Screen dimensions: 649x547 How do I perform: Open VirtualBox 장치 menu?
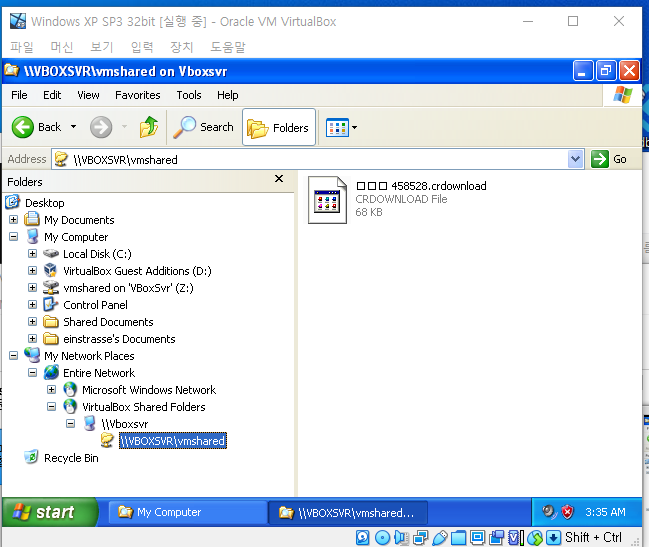pos(182,47)
